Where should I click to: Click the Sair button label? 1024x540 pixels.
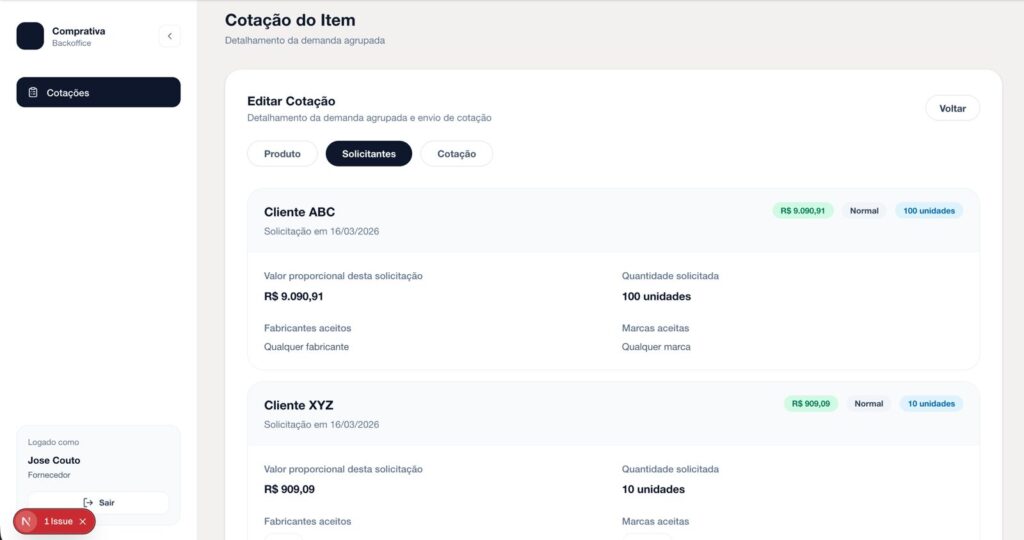tap(106, 502)
